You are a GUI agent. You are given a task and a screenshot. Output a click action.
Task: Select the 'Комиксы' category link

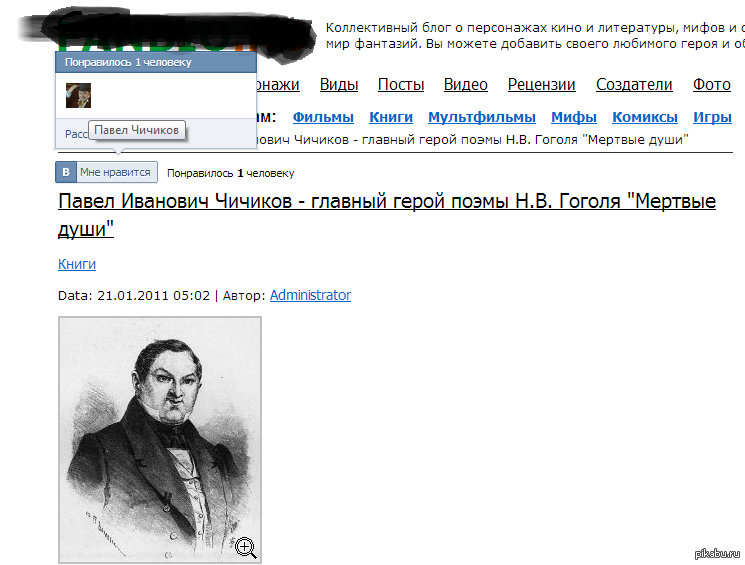pos(645,117)
